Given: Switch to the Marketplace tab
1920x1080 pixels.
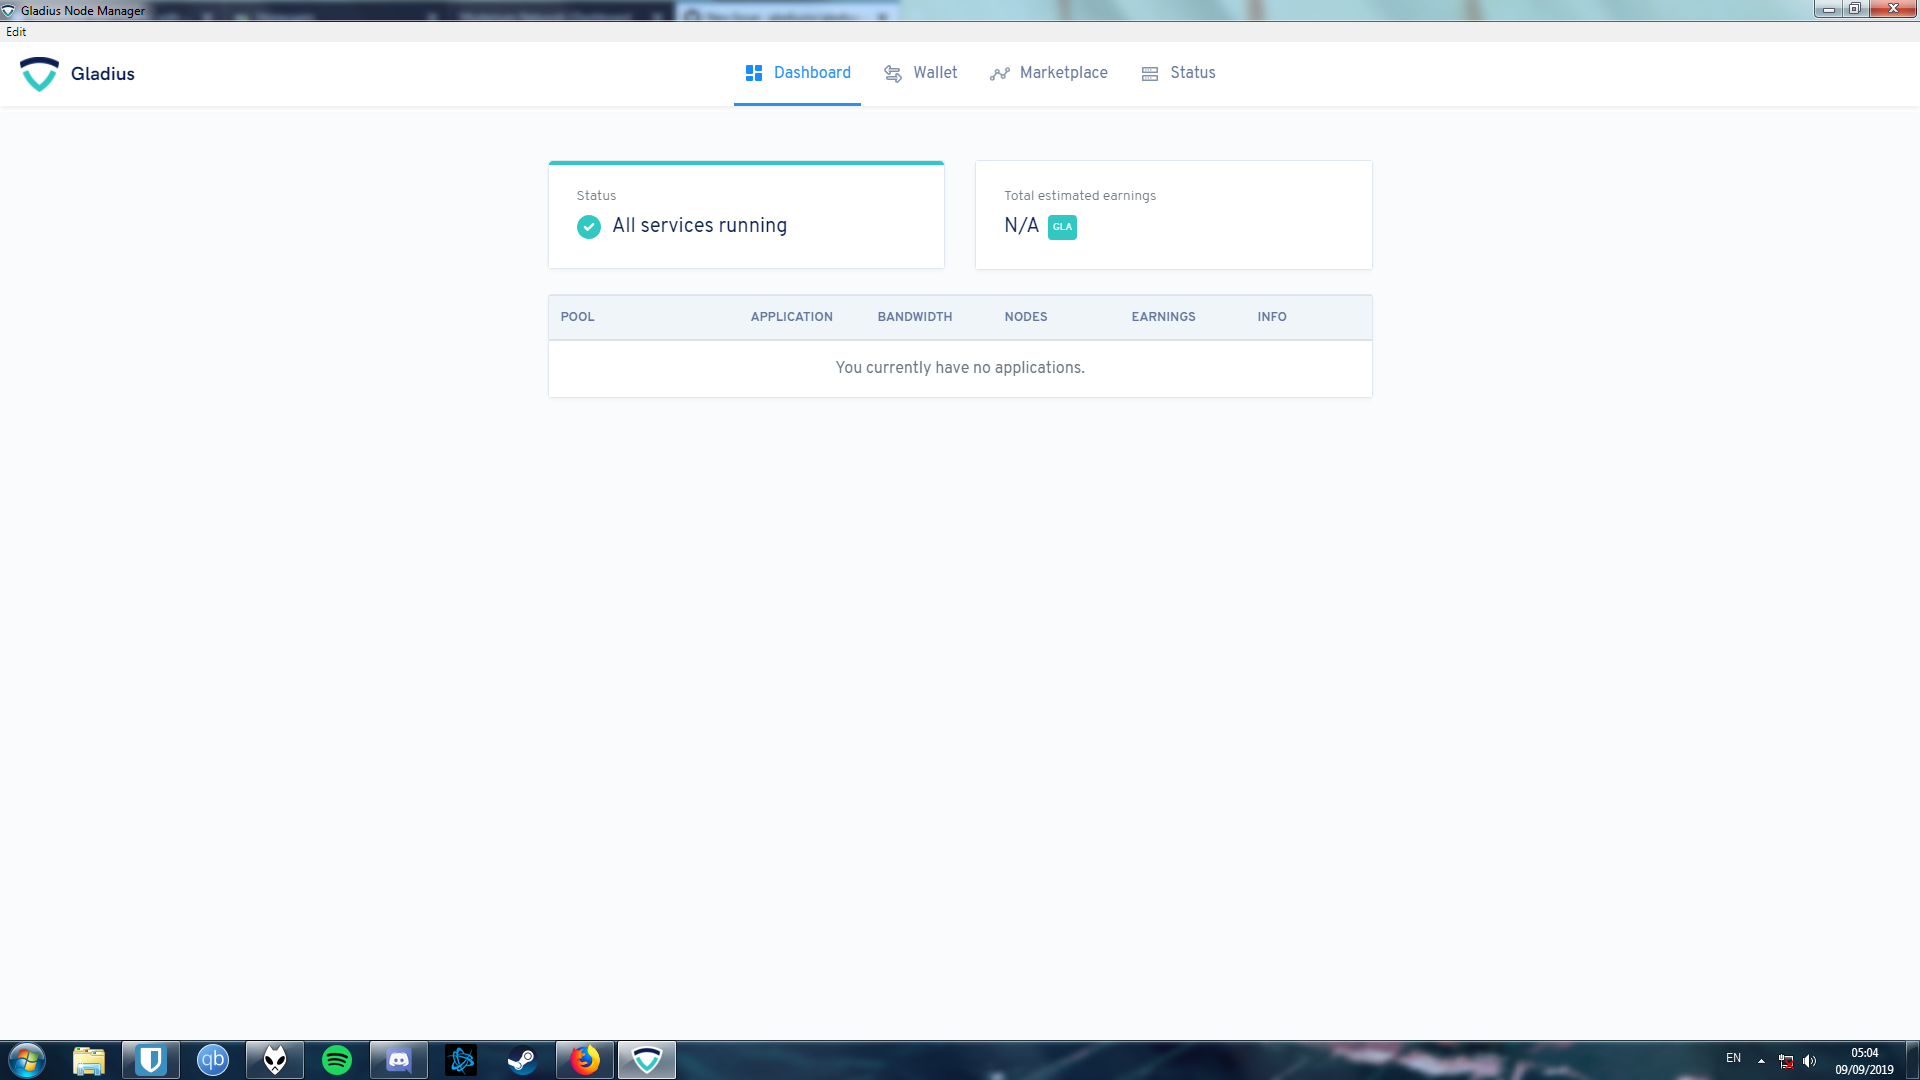Looking at the screenshot, I should (1049, 73).
